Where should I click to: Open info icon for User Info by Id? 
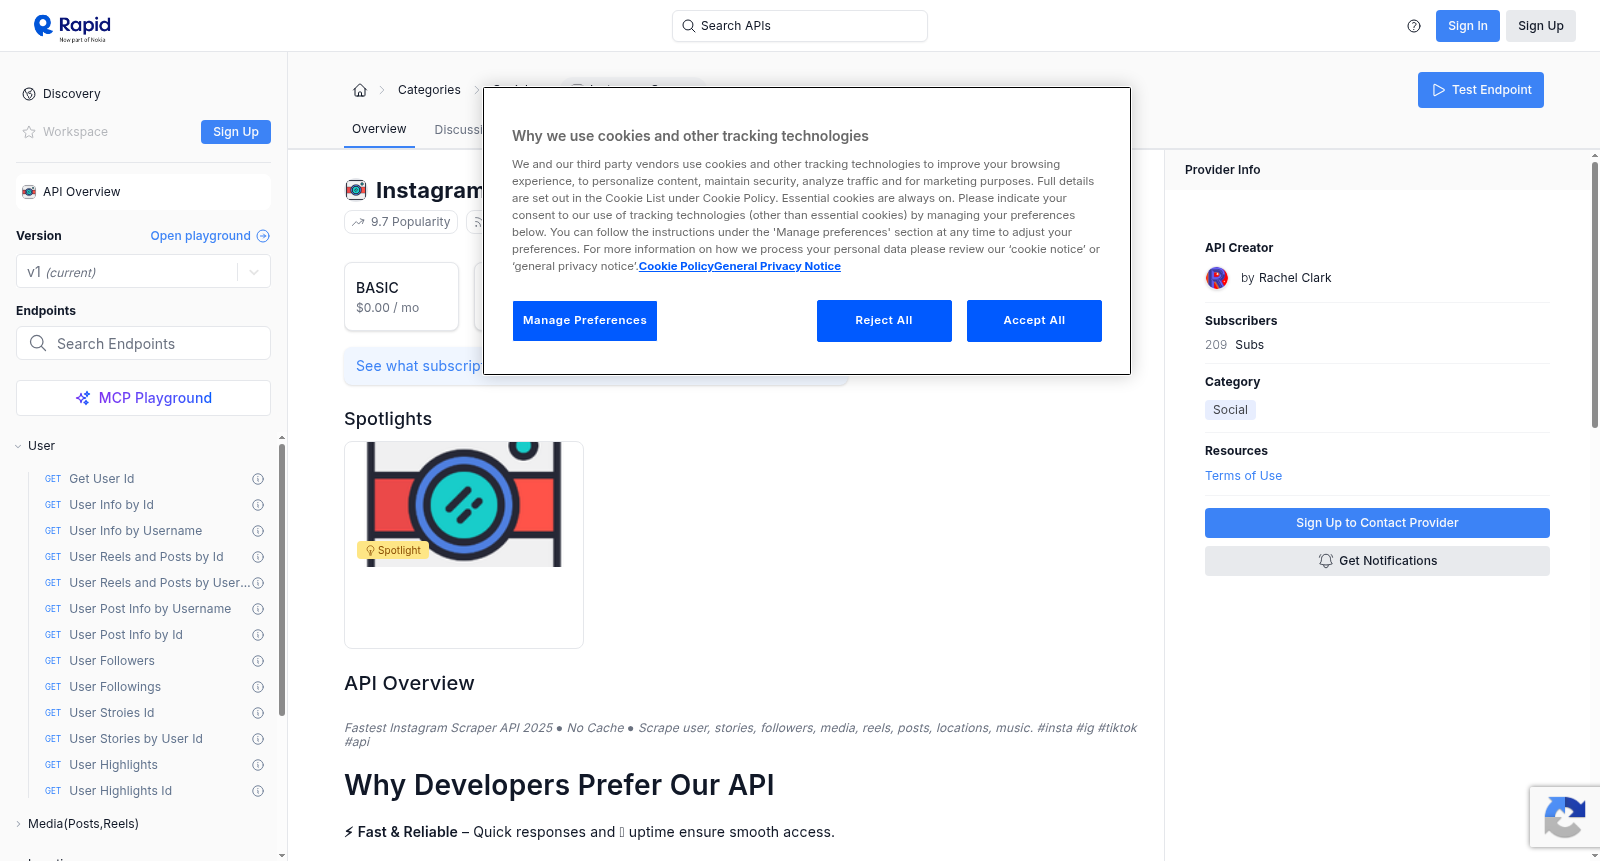(258, 505)
